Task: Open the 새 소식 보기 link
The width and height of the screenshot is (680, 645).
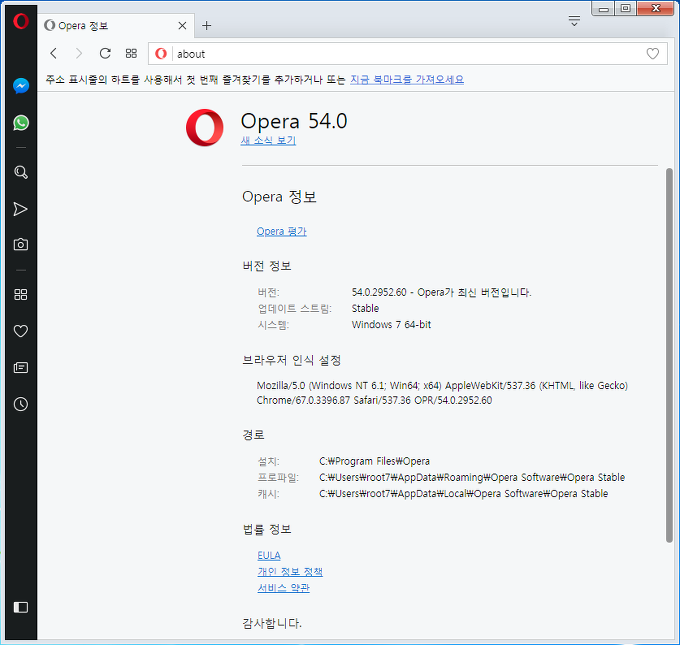Action: tap(268, 141)
